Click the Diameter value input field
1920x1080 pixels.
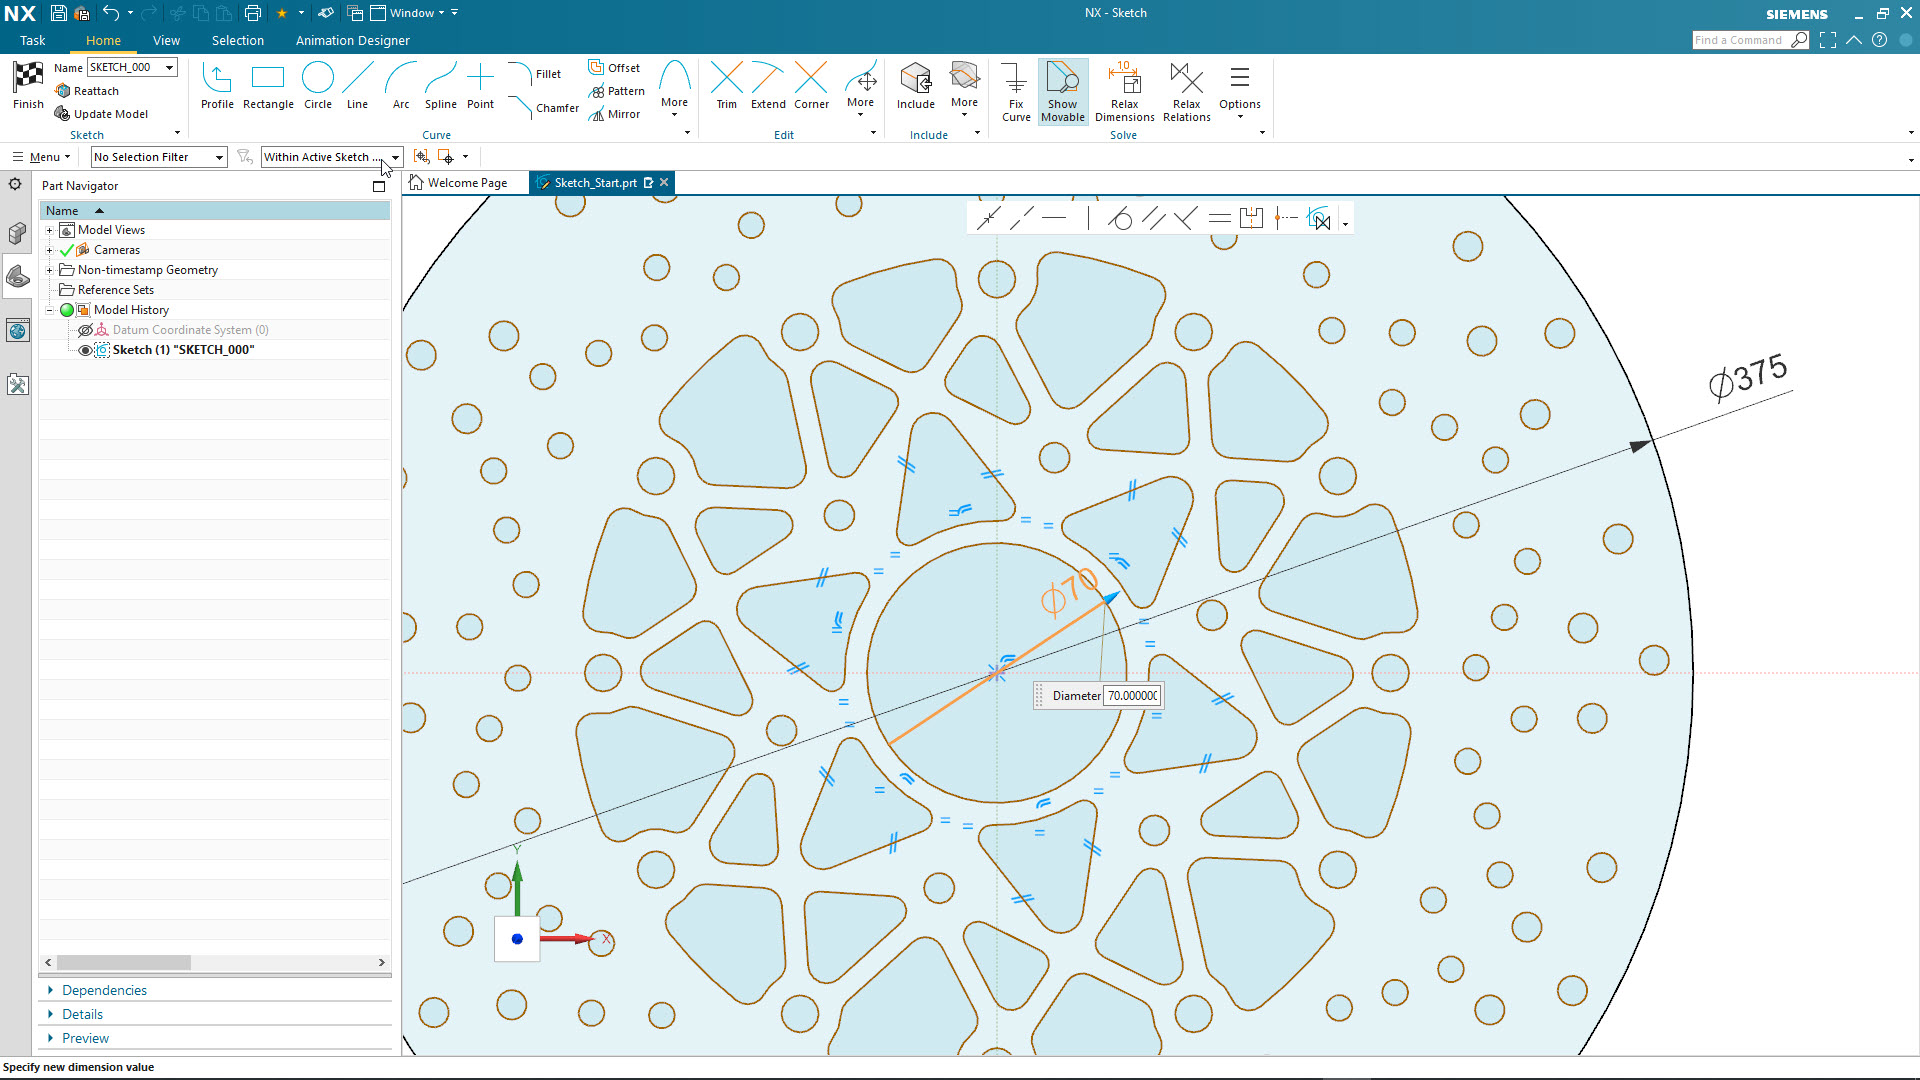[1132, 696]
